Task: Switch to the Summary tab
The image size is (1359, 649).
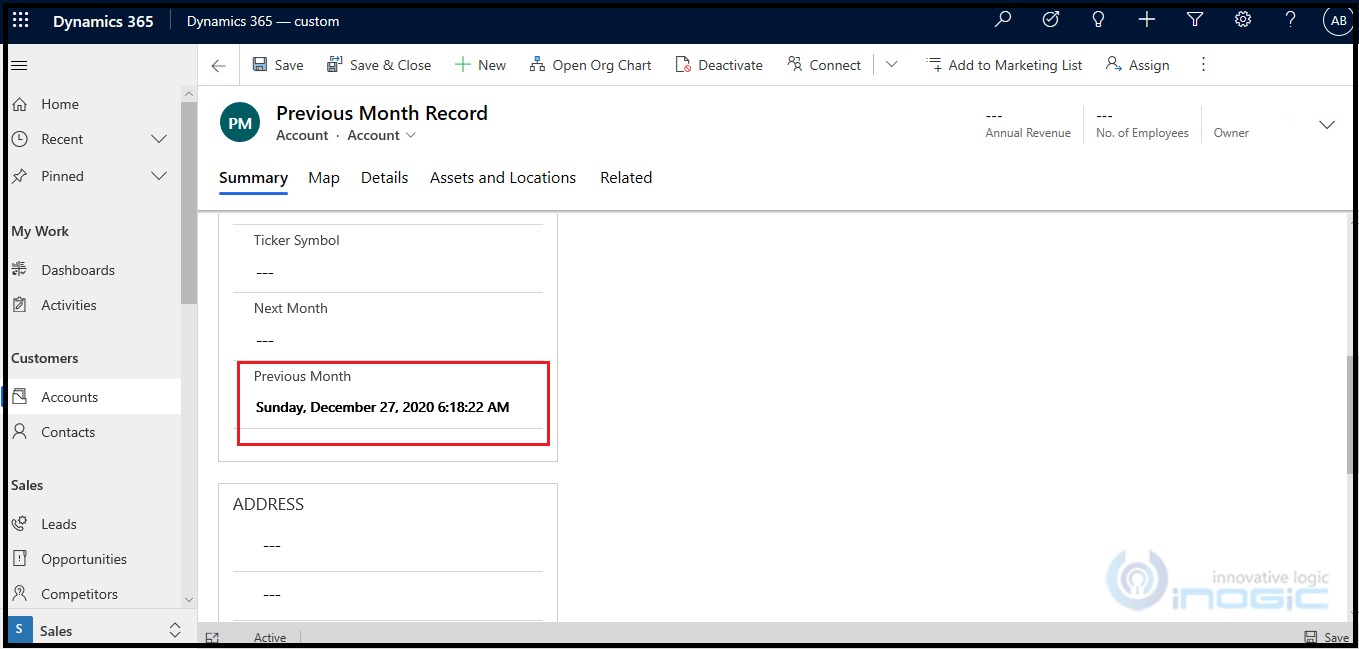Action: [x=253, y=178]
